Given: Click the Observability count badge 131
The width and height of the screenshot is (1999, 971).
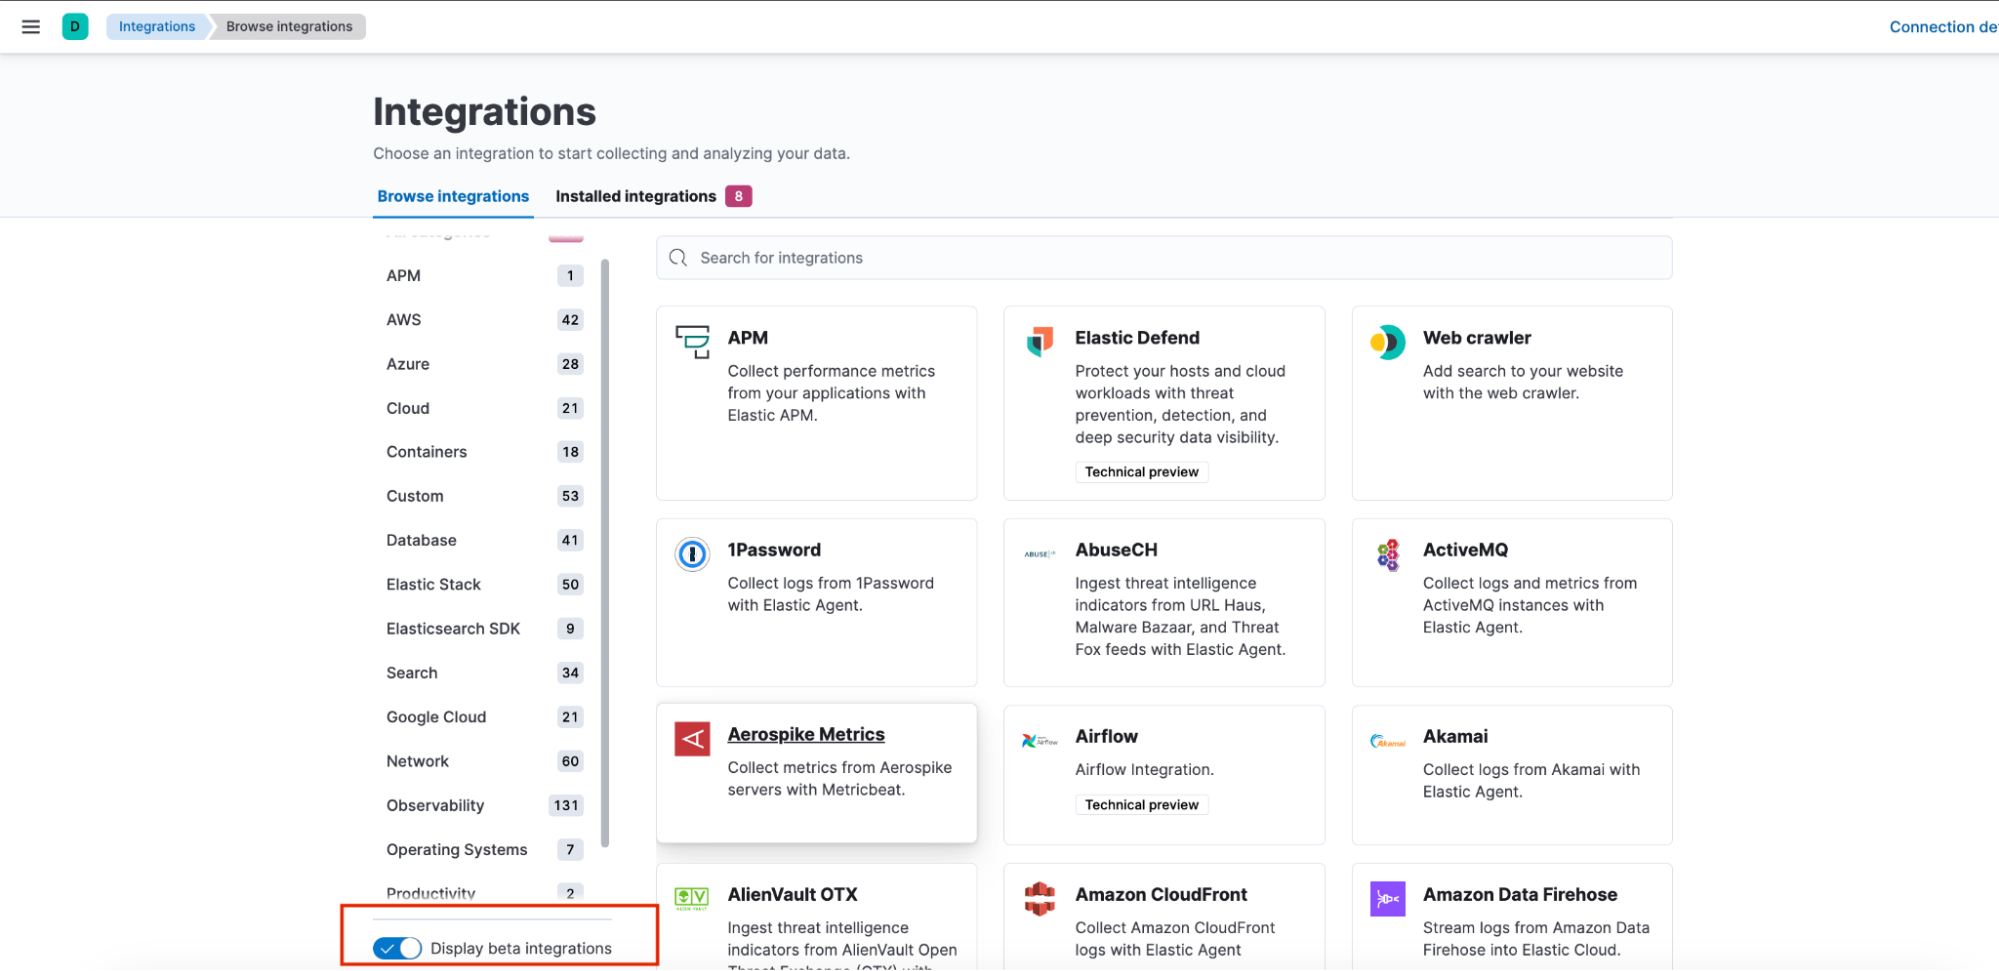Looking at the screenshot, I should [x=566, y=805].
